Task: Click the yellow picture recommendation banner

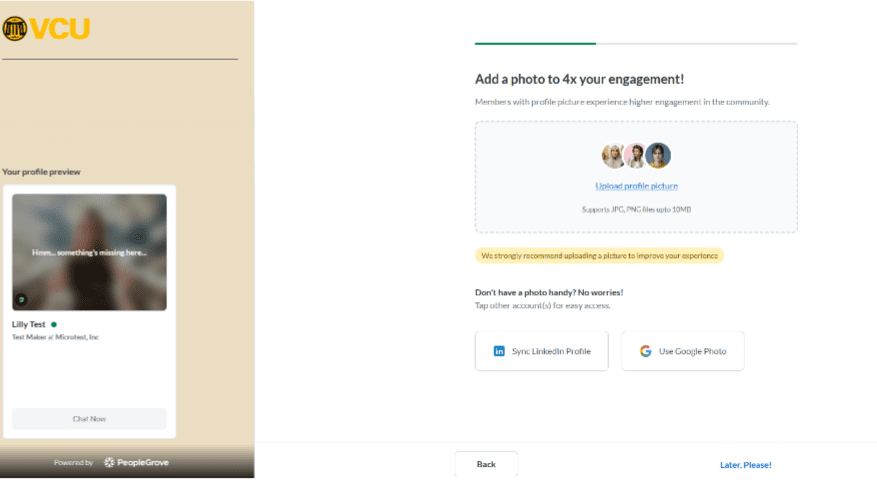Action: [x=599, y=256]
